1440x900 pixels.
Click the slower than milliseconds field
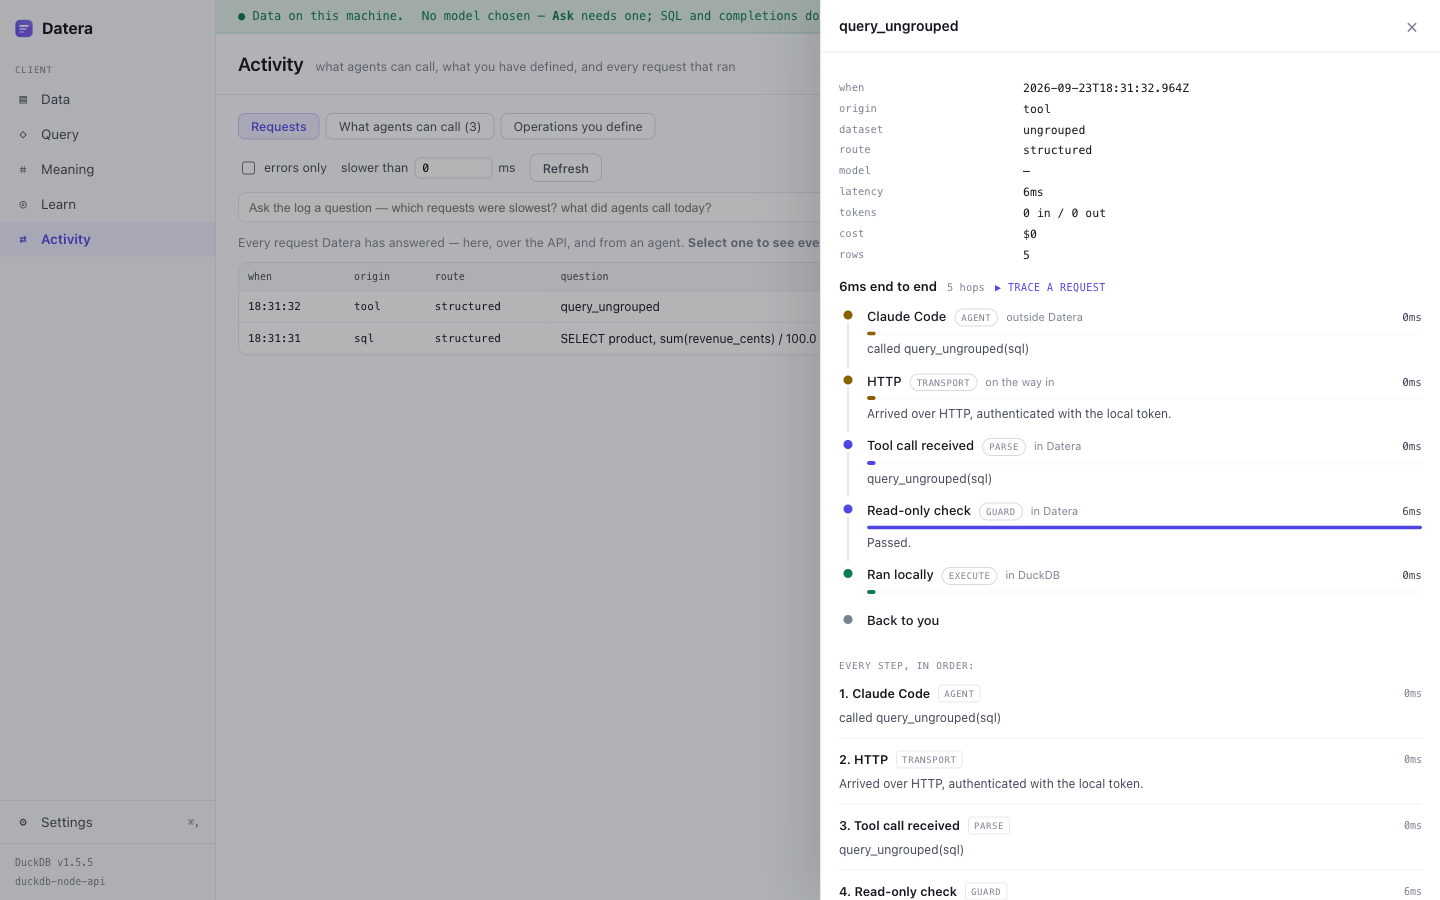click(x=454, y=168)
